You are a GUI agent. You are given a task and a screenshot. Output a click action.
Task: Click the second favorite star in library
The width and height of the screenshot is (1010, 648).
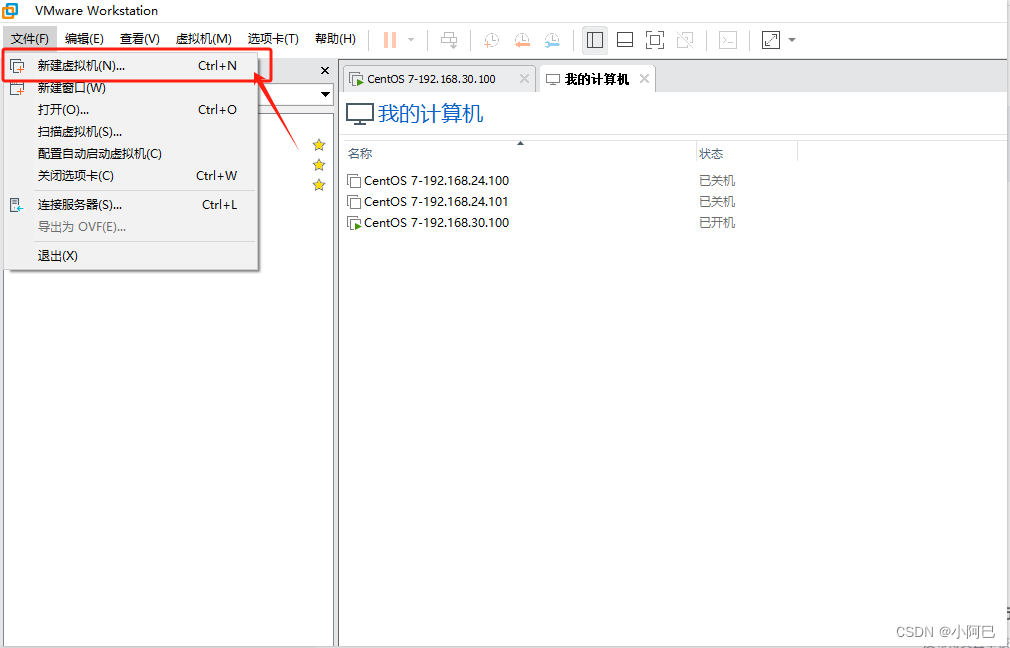(x=319, y=165)
